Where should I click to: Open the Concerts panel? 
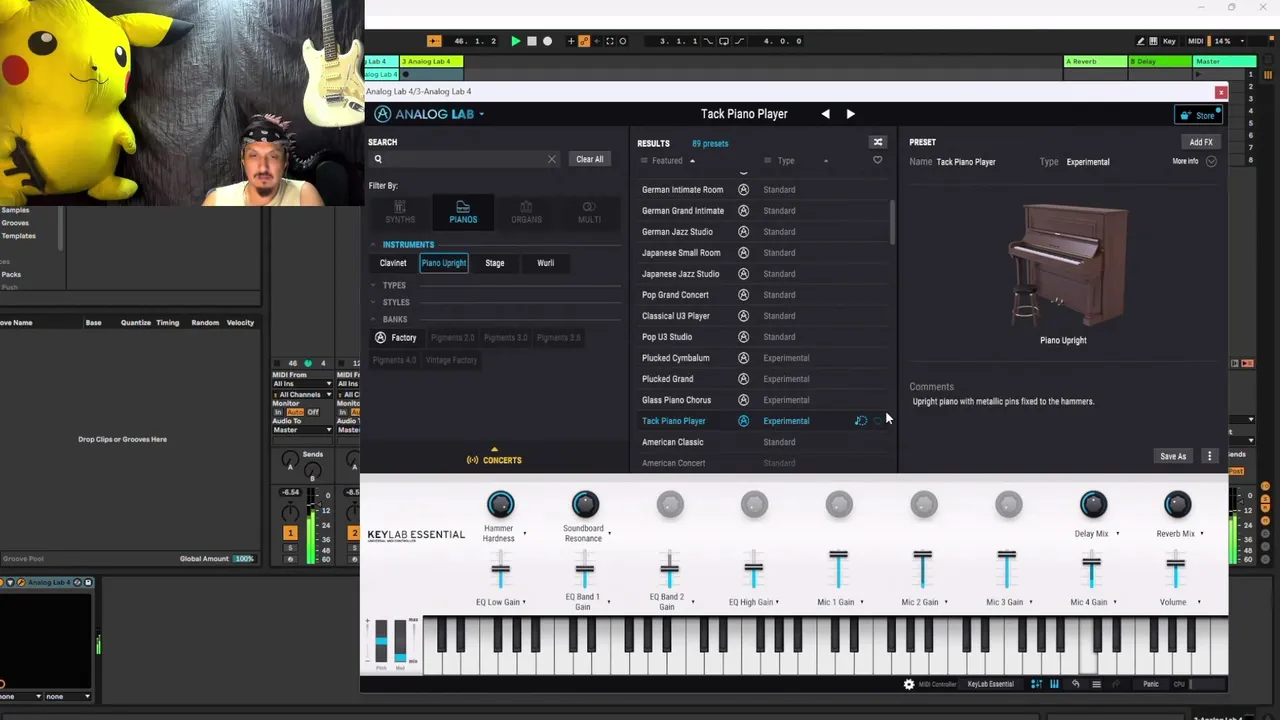(x=494, y=460)
